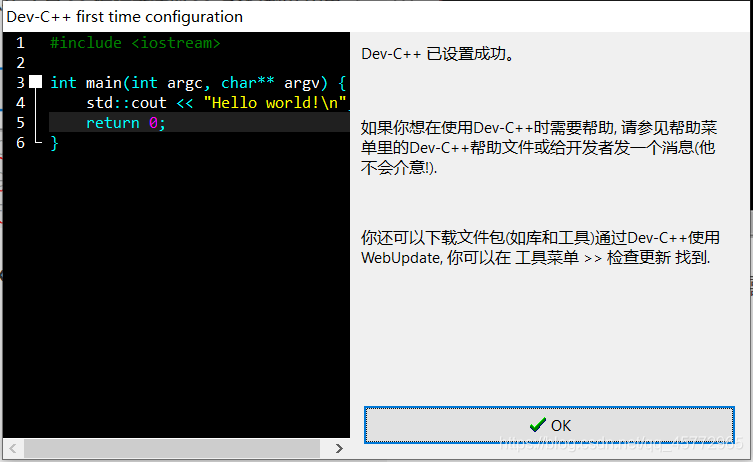Image resolution: width=753 pixels, height=462 pixels.
Task: Click the "int main(int argc, char** argv)" line
Action: coord(198,83)
